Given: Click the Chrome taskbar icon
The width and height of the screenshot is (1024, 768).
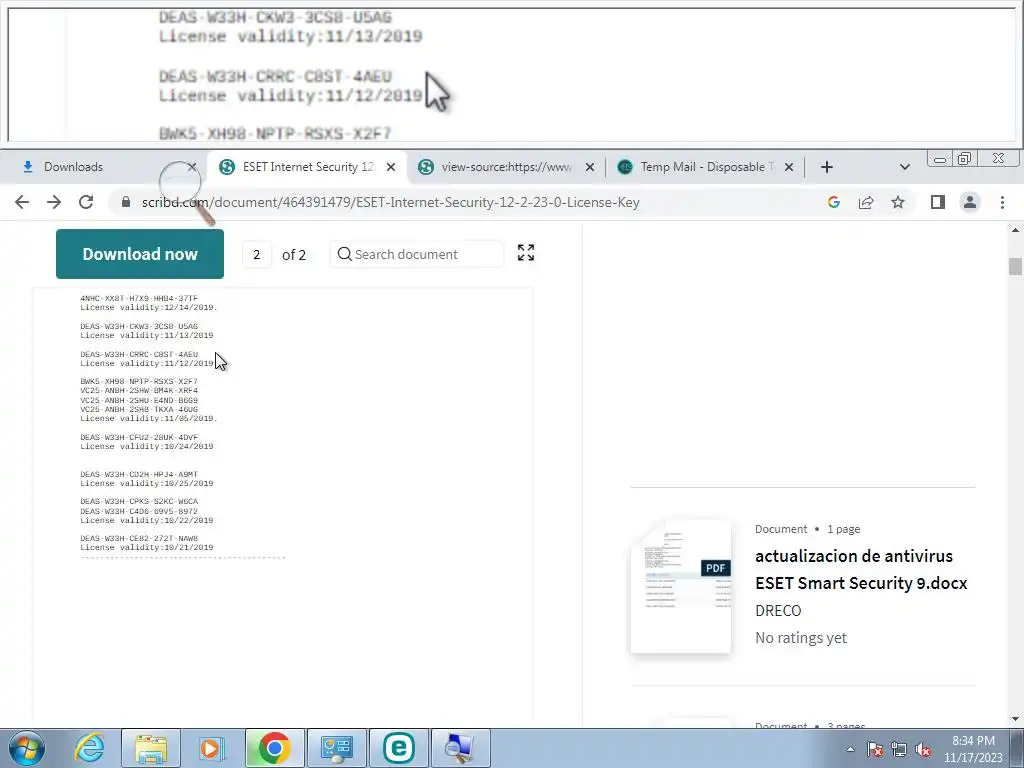Looking at the screenshot, I should 274,748.
